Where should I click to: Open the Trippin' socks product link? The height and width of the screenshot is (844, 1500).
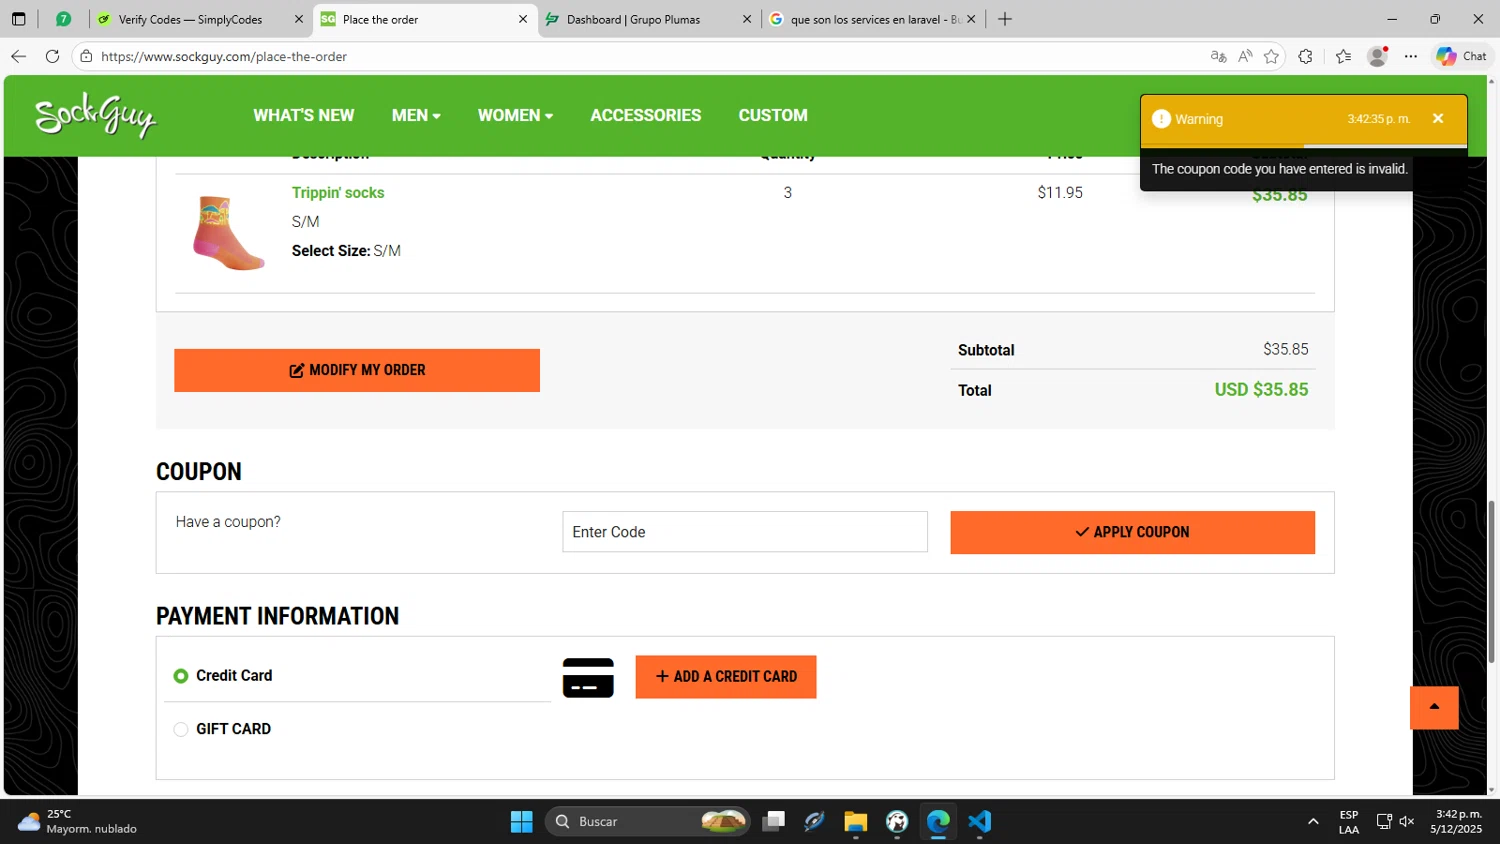pyautogui.click(x=338, y=193)
